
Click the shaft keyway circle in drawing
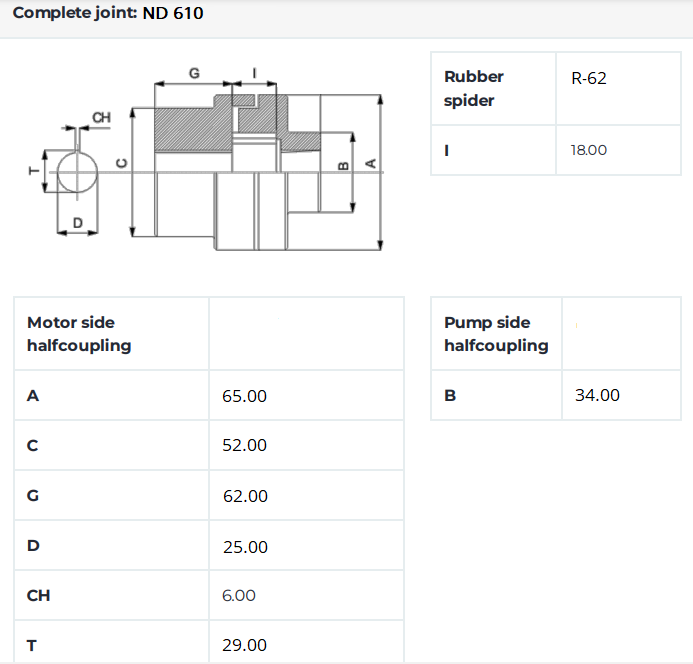coord(77,172)
